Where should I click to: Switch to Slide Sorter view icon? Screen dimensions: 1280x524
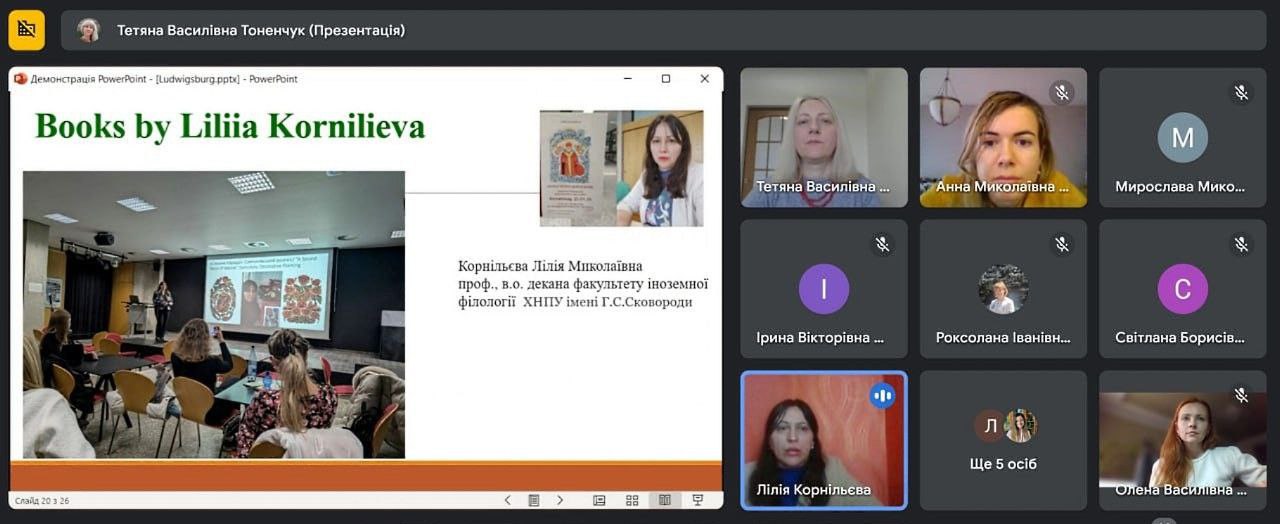tap(632, 500)
